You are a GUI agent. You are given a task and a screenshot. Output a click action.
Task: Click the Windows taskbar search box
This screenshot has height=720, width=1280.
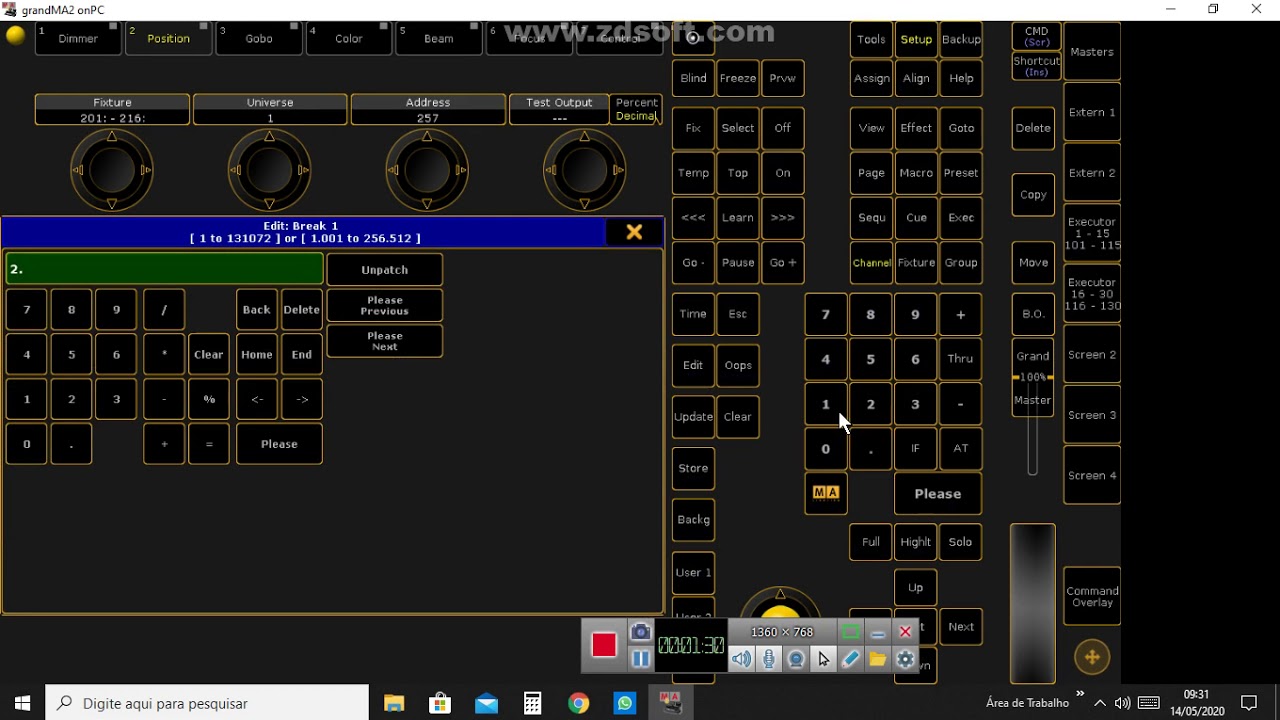207,703
